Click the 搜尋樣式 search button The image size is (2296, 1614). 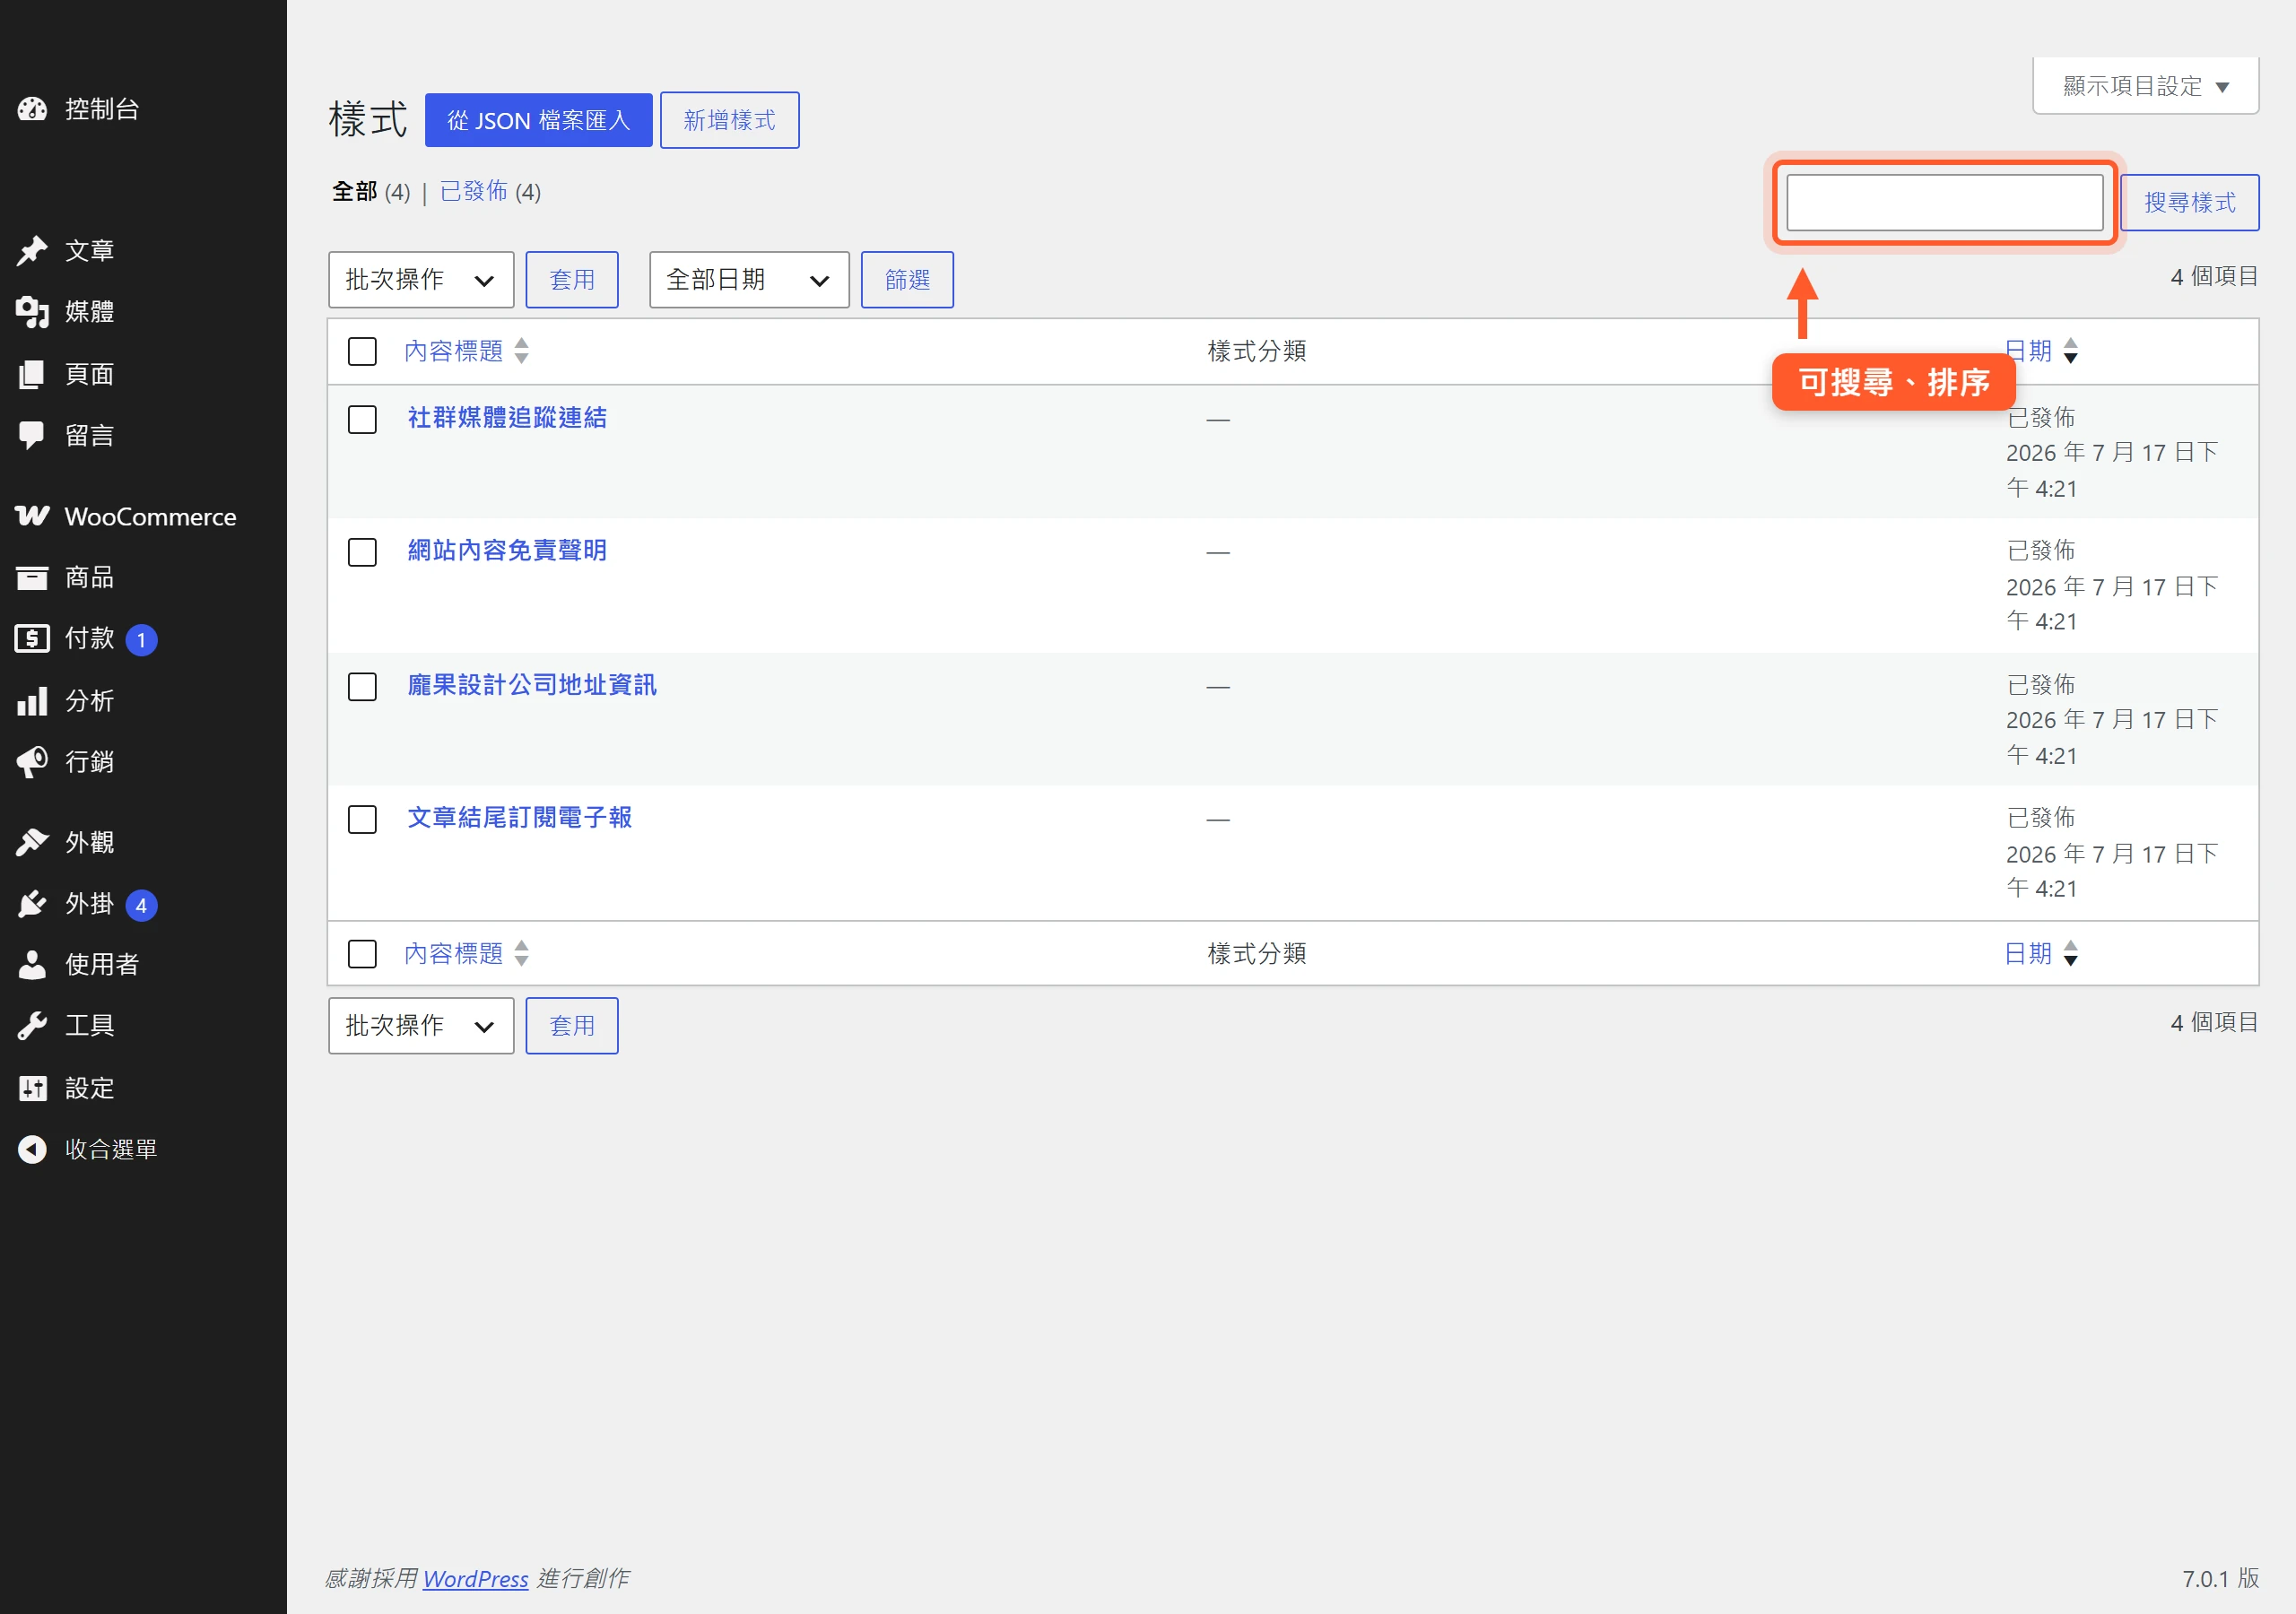point(2189,203)
